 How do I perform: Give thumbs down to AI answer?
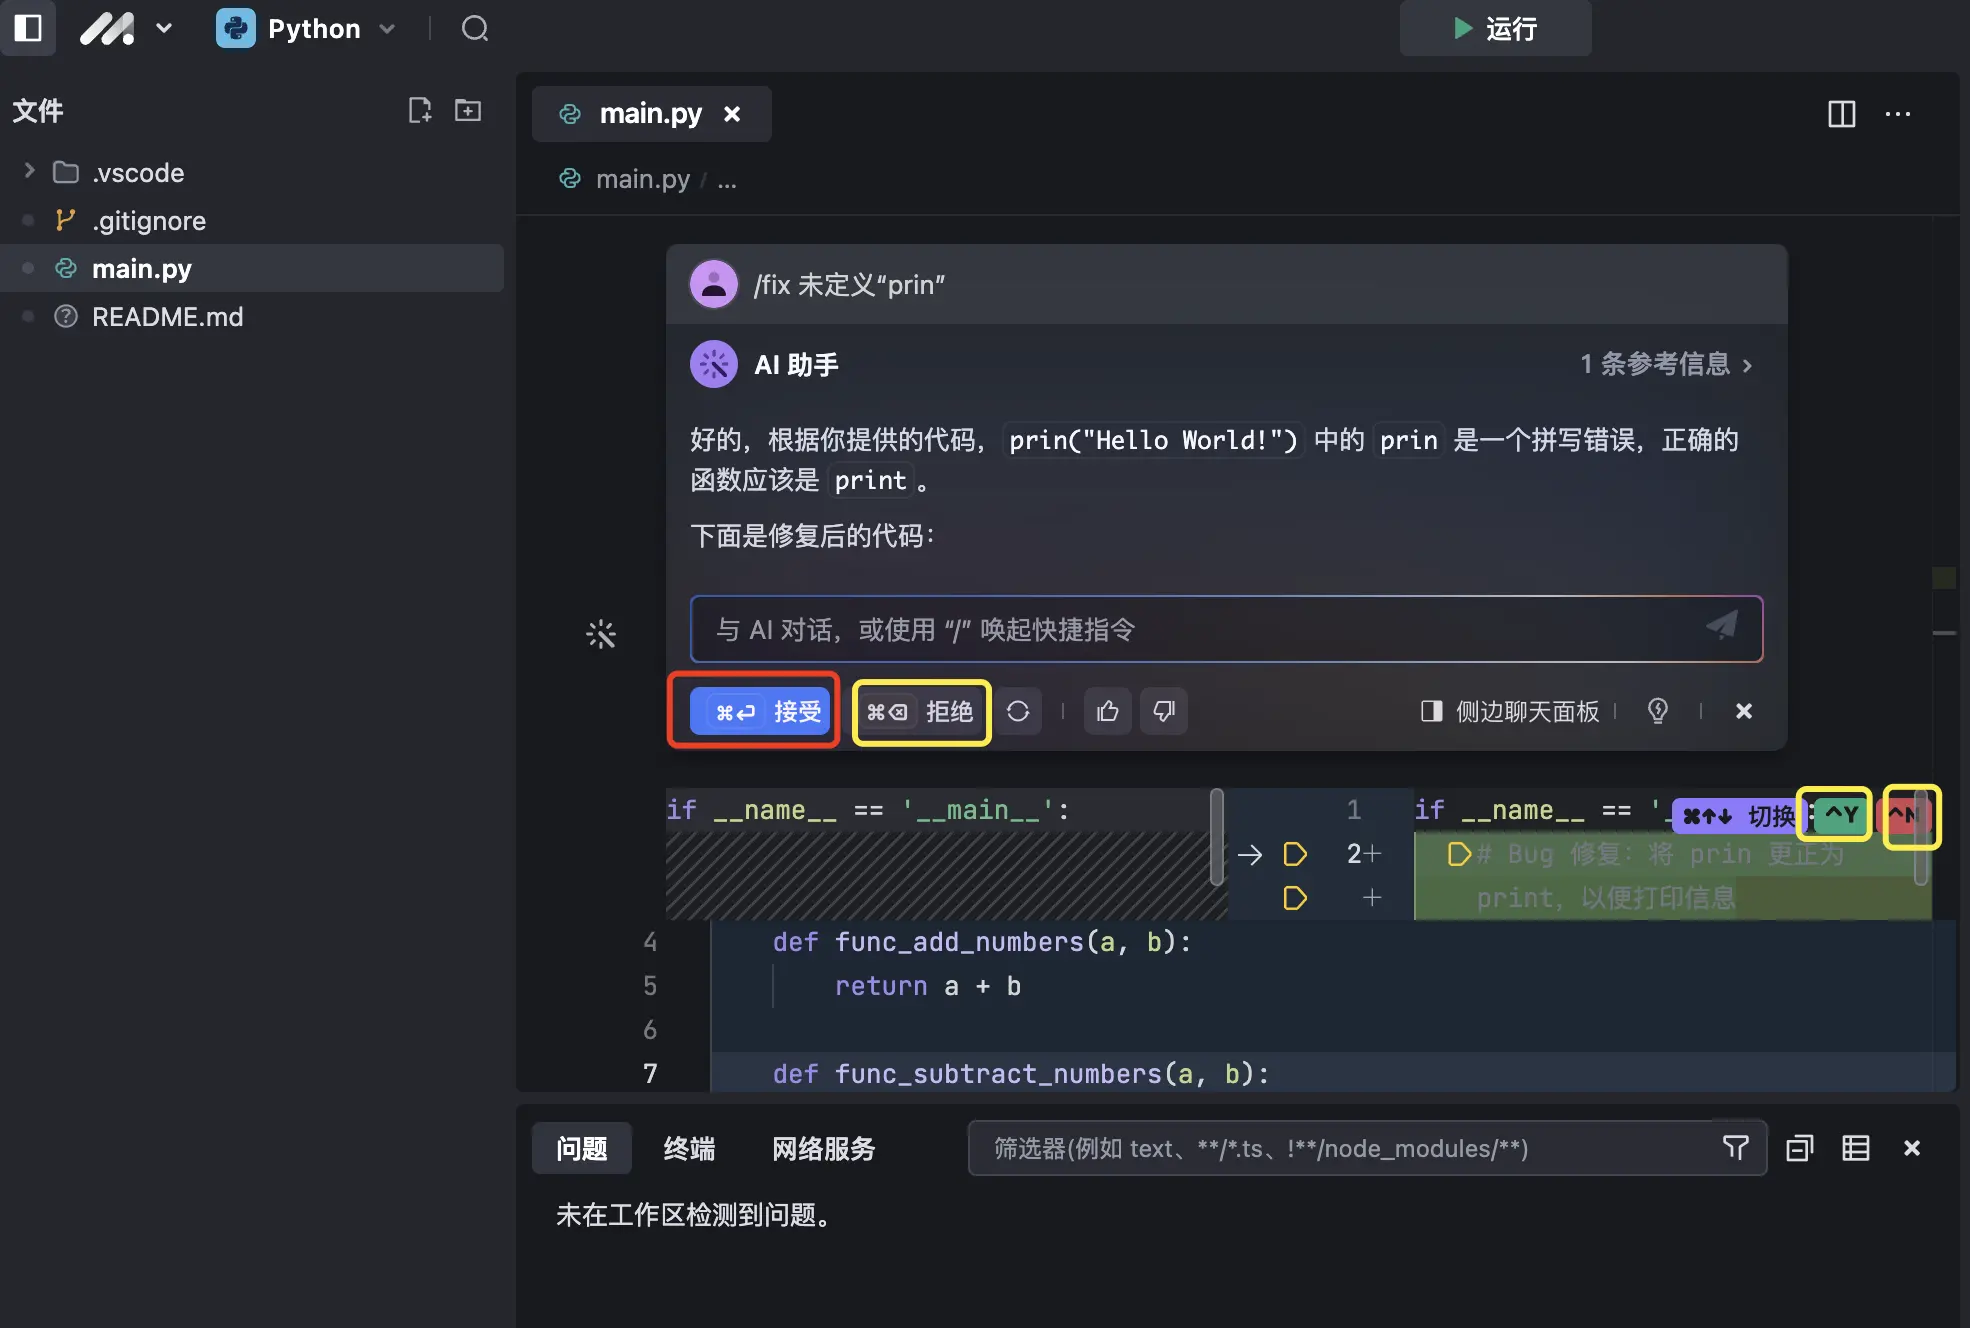click(1164, 711)
